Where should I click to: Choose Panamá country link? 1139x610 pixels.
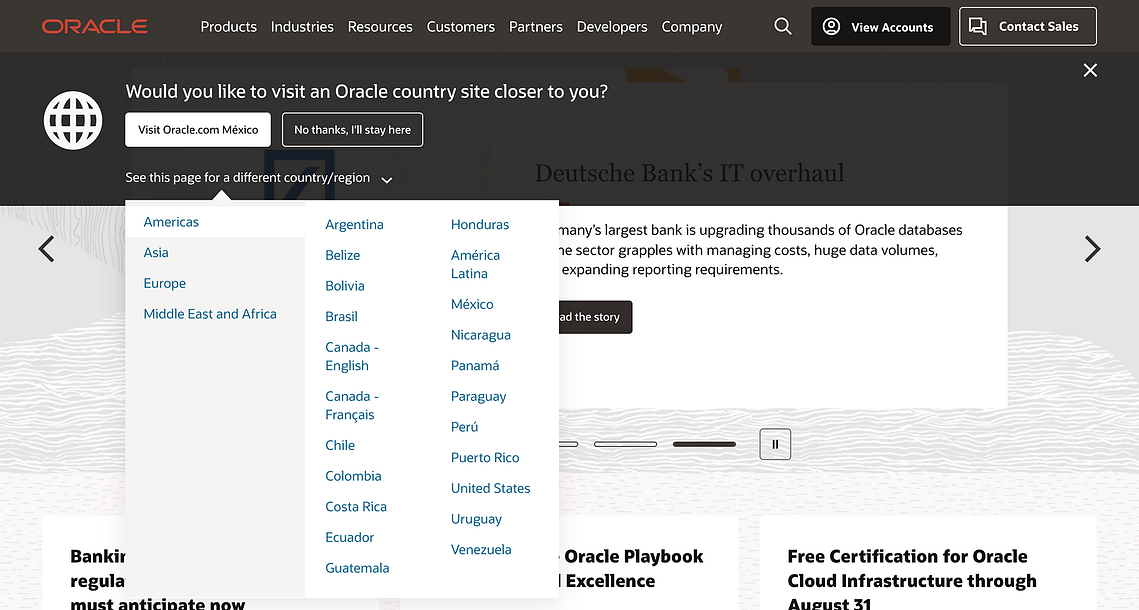pyautogui.click(x=475, y=365)
